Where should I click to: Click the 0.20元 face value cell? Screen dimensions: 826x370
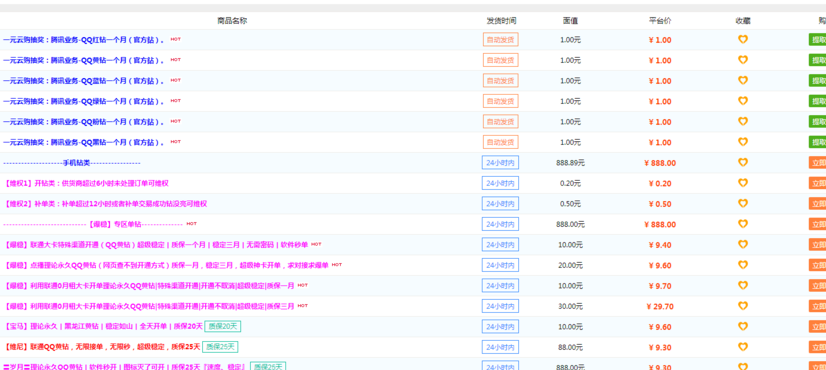[571, 183]
